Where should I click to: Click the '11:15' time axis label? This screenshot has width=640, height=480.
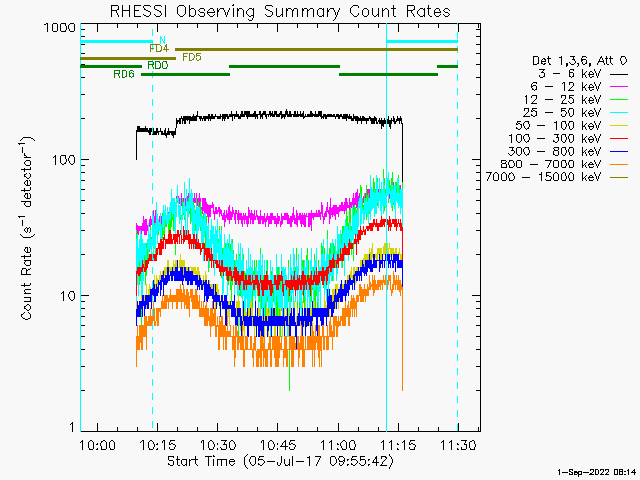coord(398,445)
